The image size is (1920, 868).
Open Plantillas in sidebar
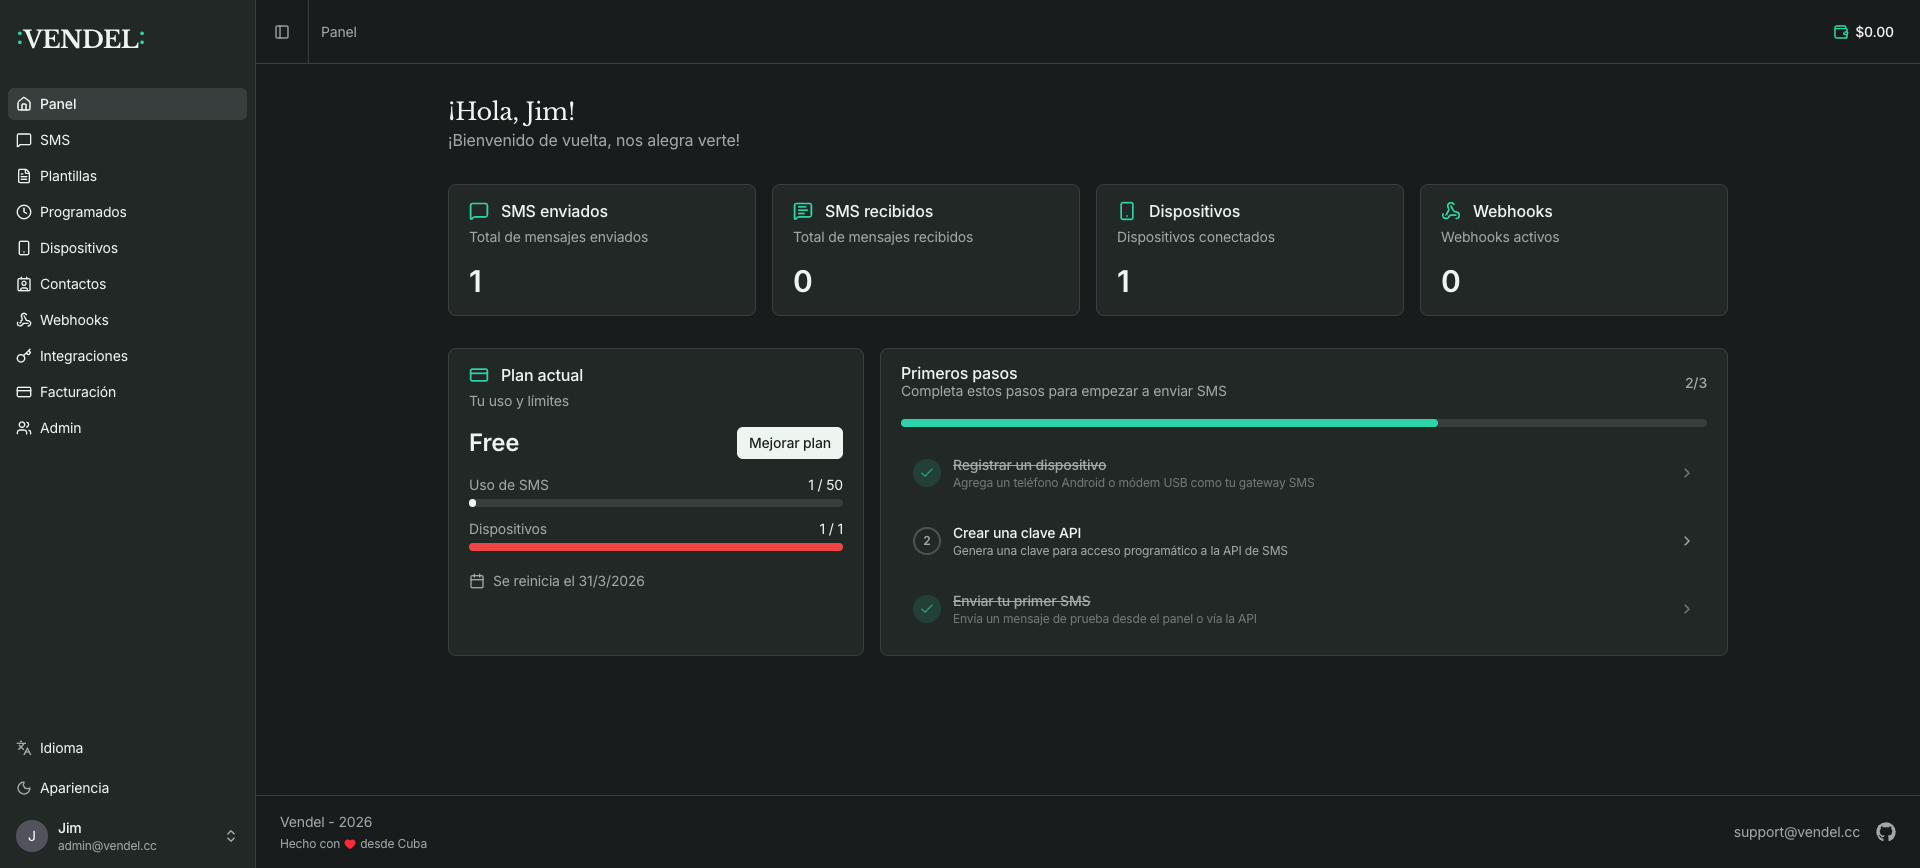click(x=127, y=176)
